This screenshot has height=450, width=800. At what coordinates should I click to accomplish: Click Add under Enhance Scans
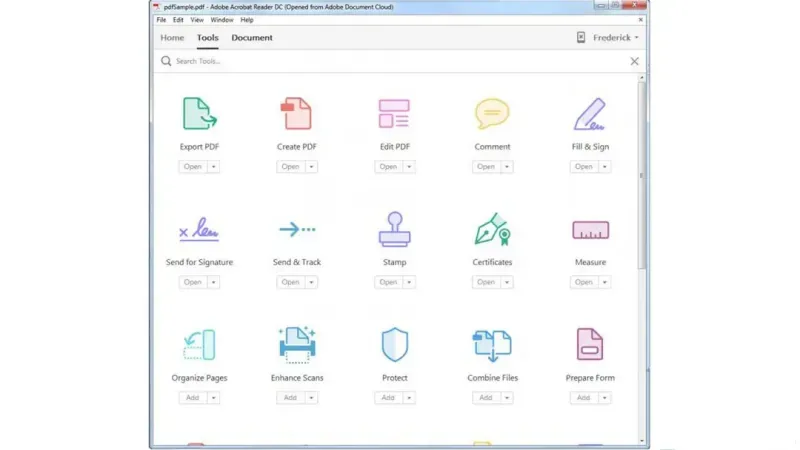(x=290, y=397)
